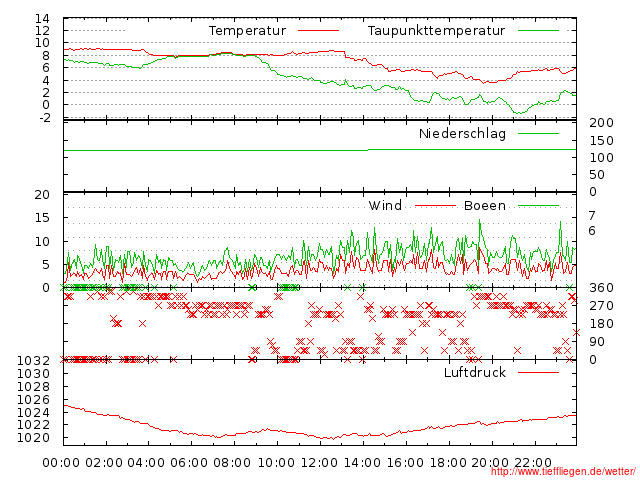The height and width of the screenshot is (480, 640).
Task: Click the 270 wind direction axis value
Action: click(x=601, y=306)
